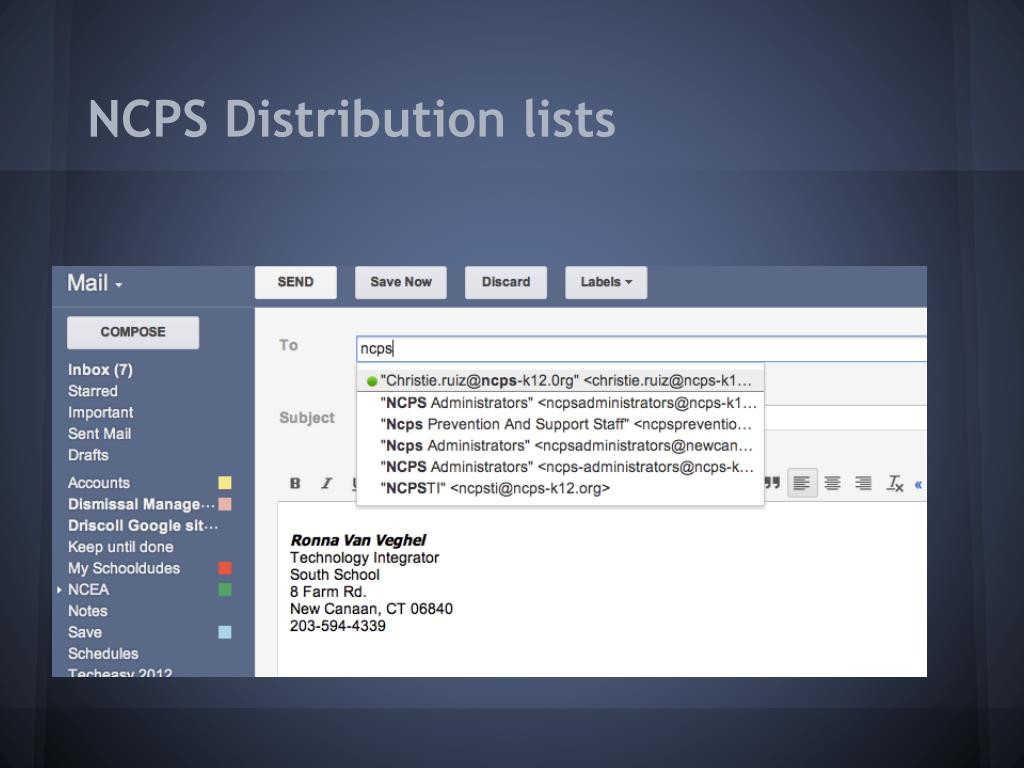Expand the NCEA label arrow
This screenshot has width=1024, height=768.
pyautogui.click(x=59, y=590)
